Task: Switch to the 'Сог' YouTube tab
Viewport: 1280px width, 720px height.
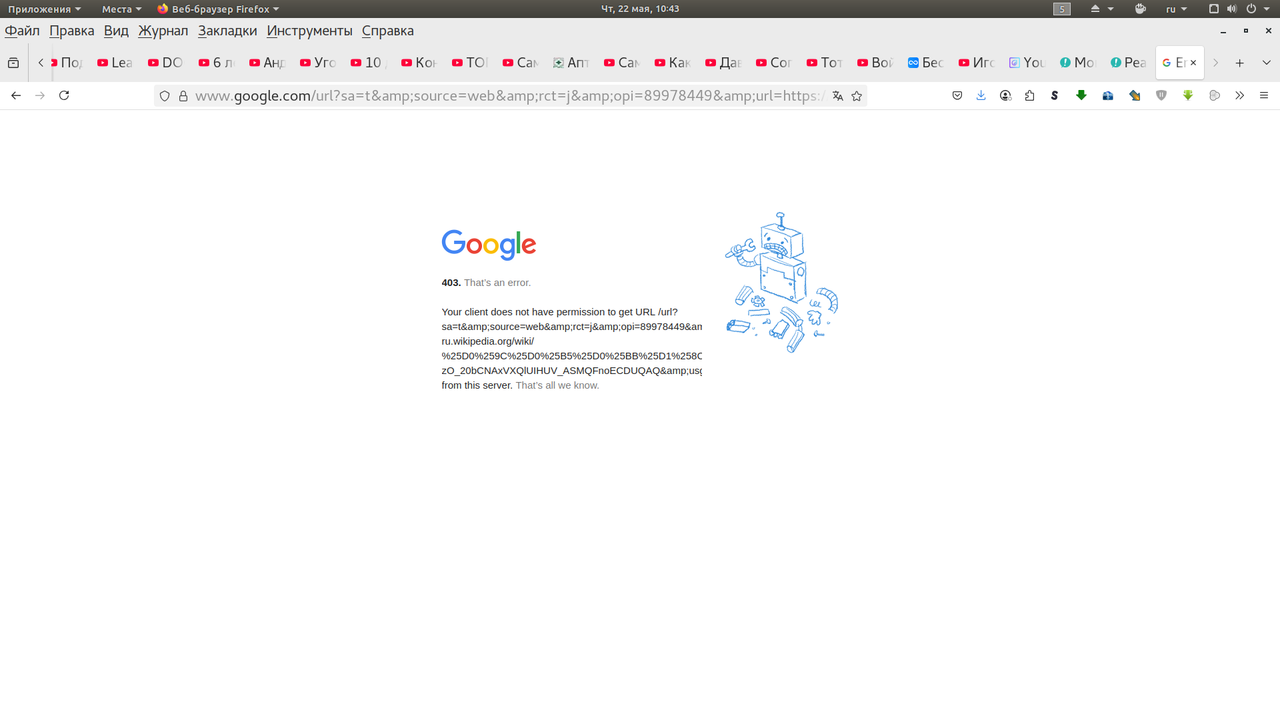Action: 775,62
